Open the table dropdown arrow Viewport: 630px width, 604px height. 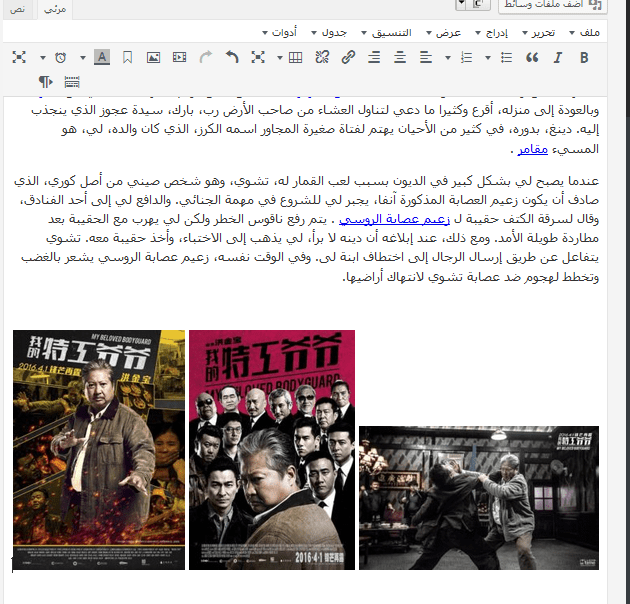tap(280, 58)
